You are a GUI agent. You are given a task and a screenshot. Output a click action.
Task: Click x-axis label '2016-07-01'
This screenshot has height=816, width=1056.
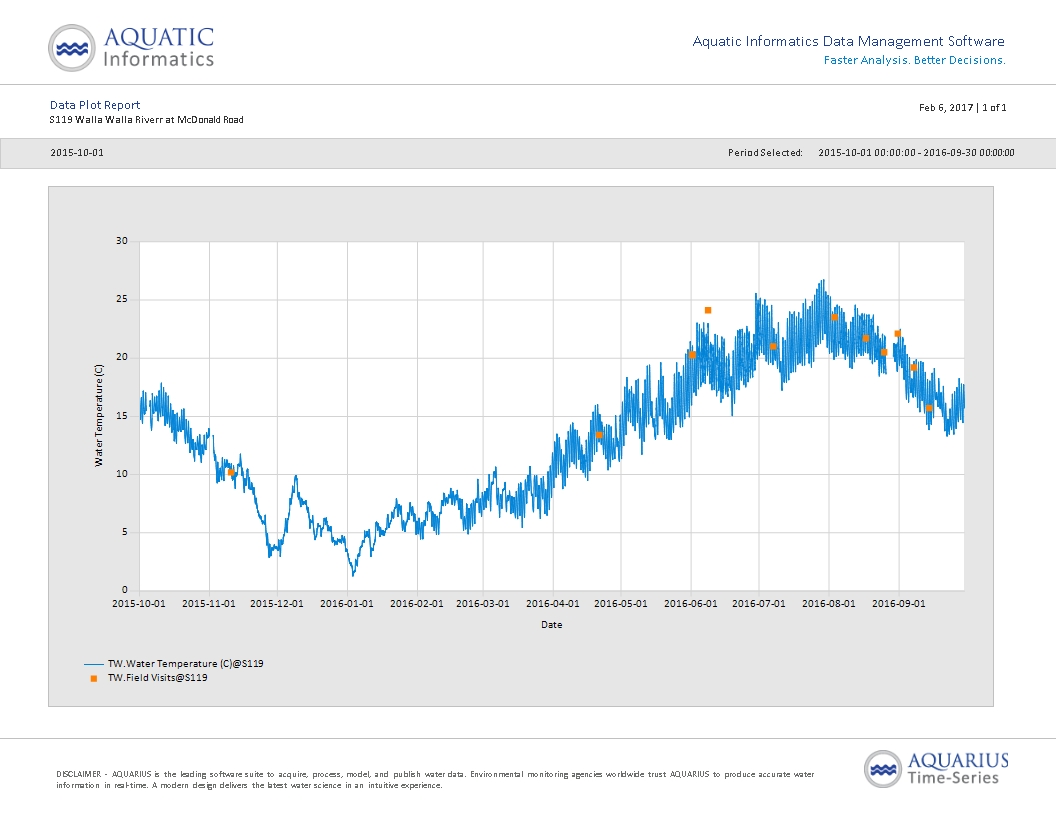pyautogui.click(x=759, y=604)
